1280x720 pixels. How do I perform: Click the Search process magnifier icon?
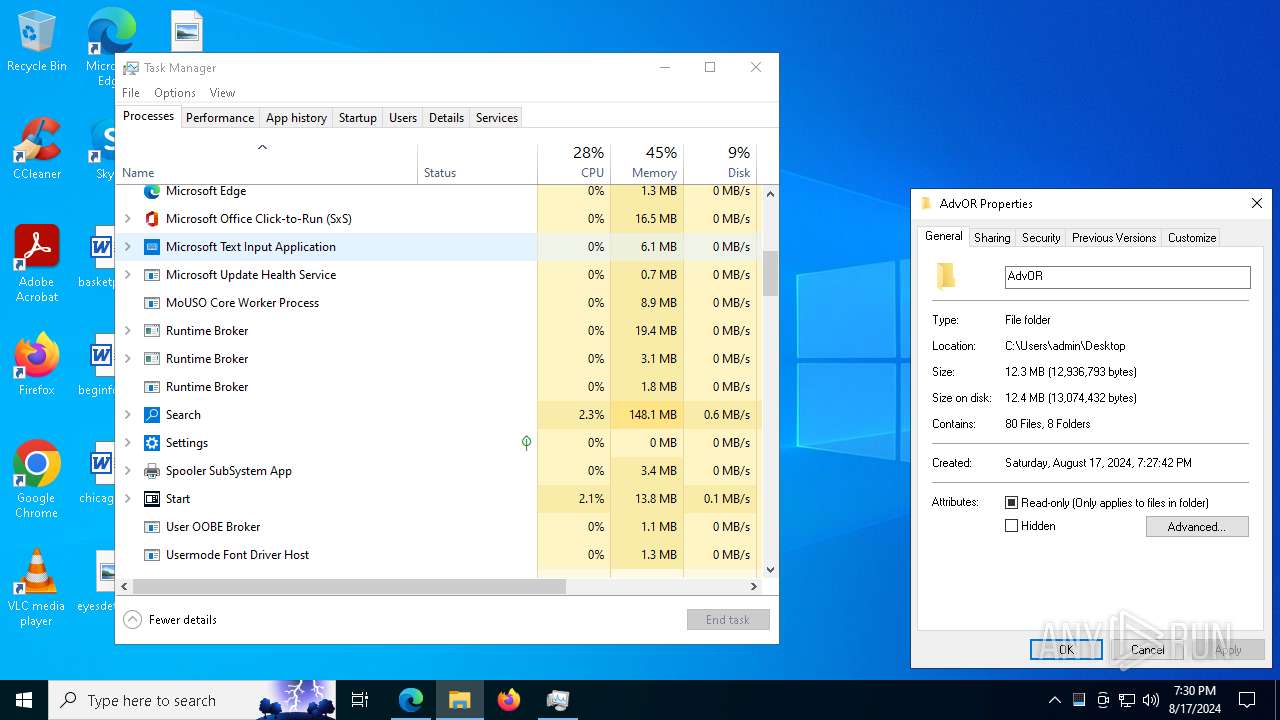coord(152,415)
